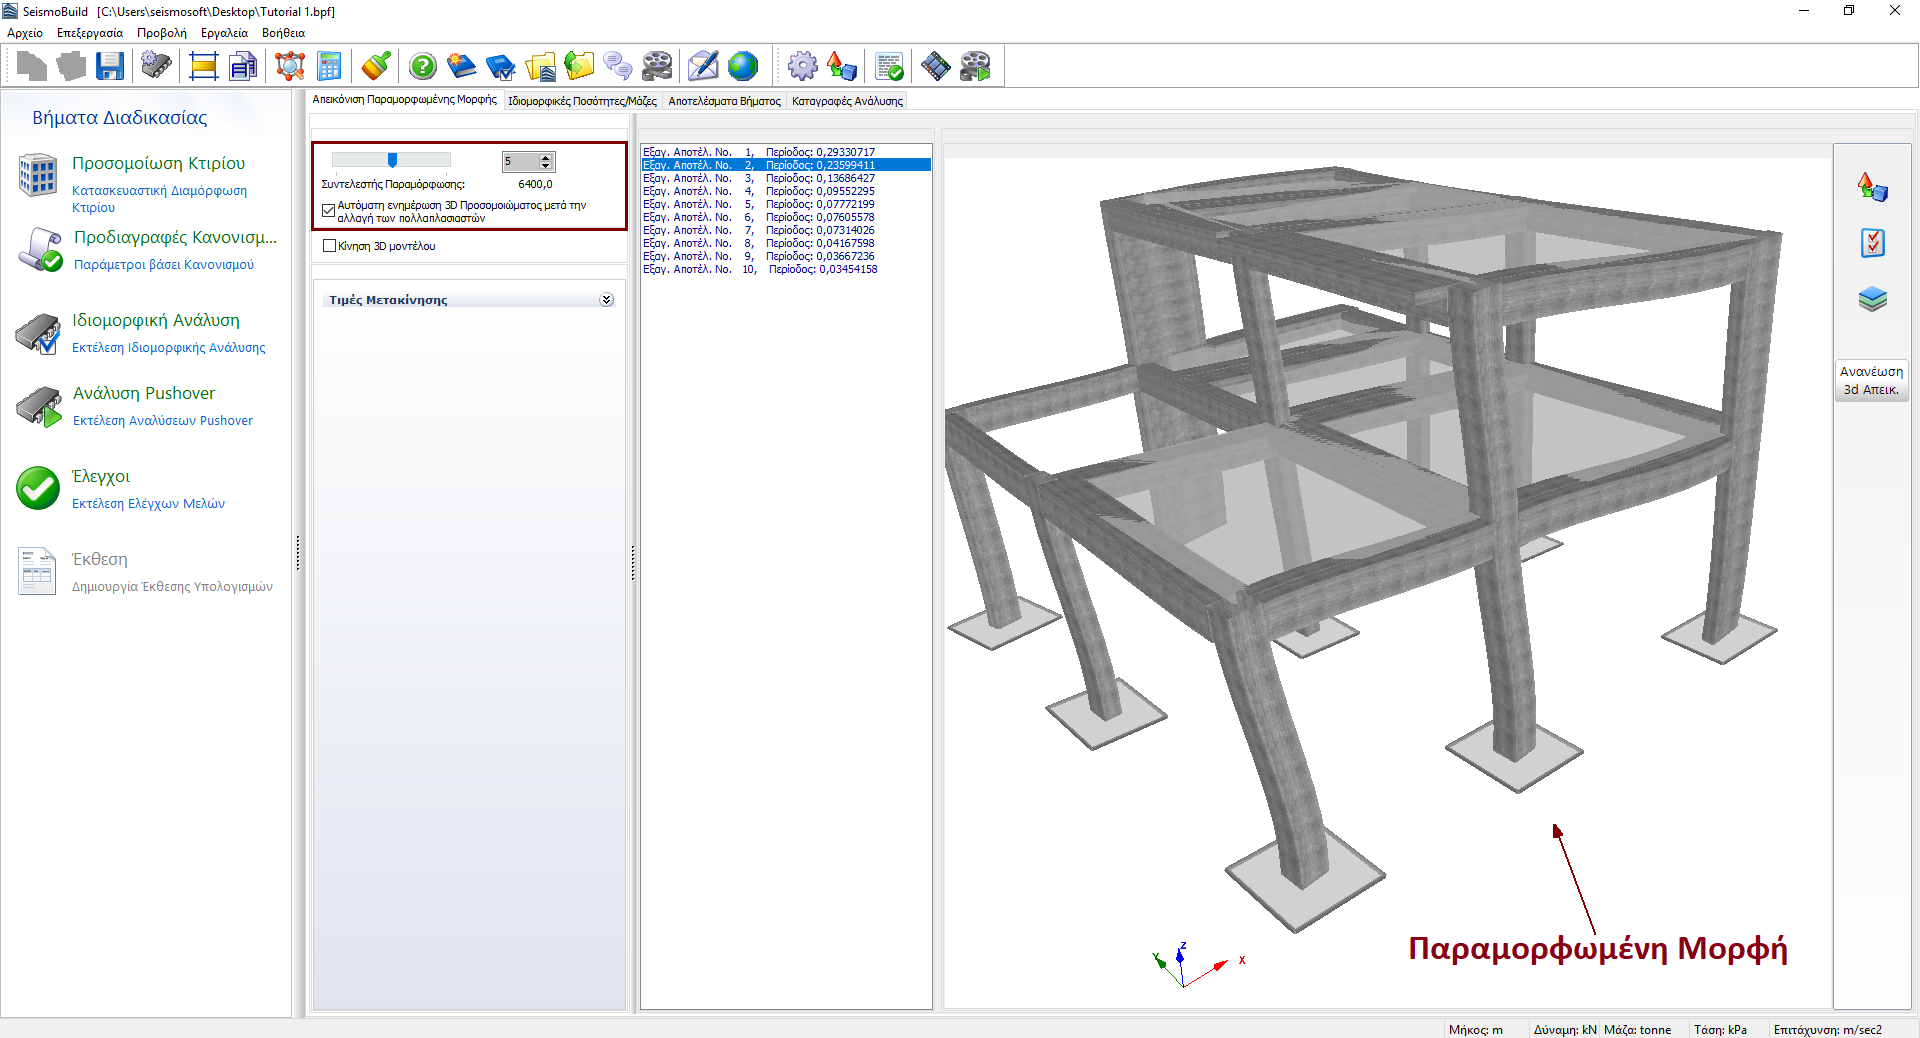Image resolution: width=1920 pixels, height=1038 pixels.
Task: Click the layers icon in right sidebar
Action: coord(1872,299)
